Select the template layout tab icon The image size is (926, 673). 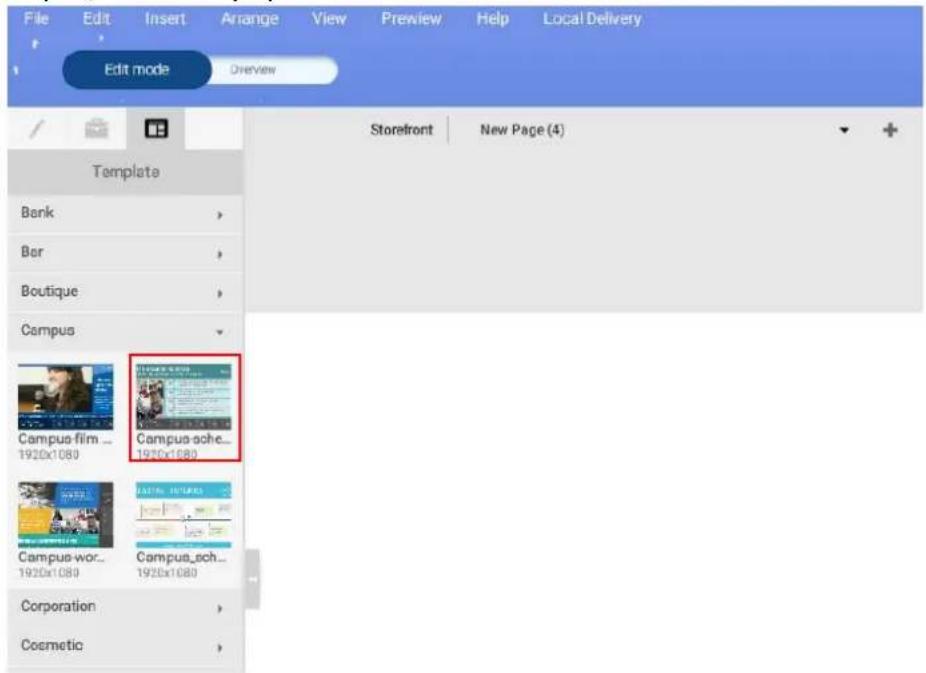point(156,129)
